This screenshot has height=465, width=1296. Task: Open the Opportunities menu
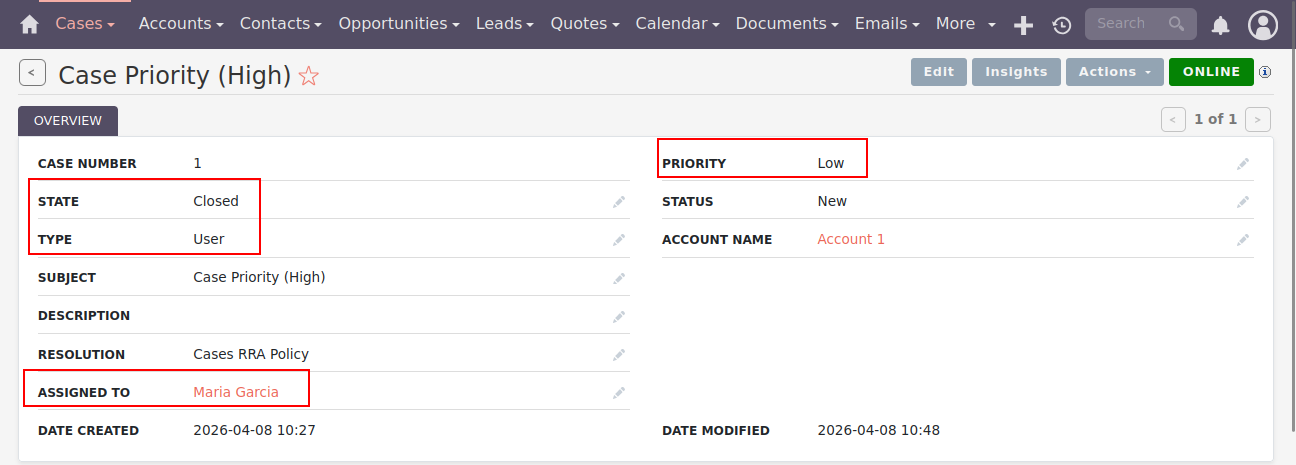click(x=399, y=24)
